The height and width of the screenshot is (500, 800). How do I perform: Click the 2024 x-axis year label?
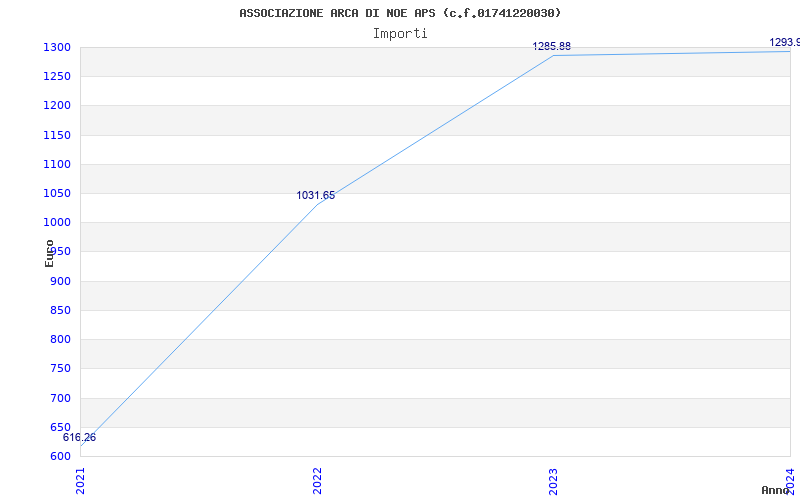[790, 480]
